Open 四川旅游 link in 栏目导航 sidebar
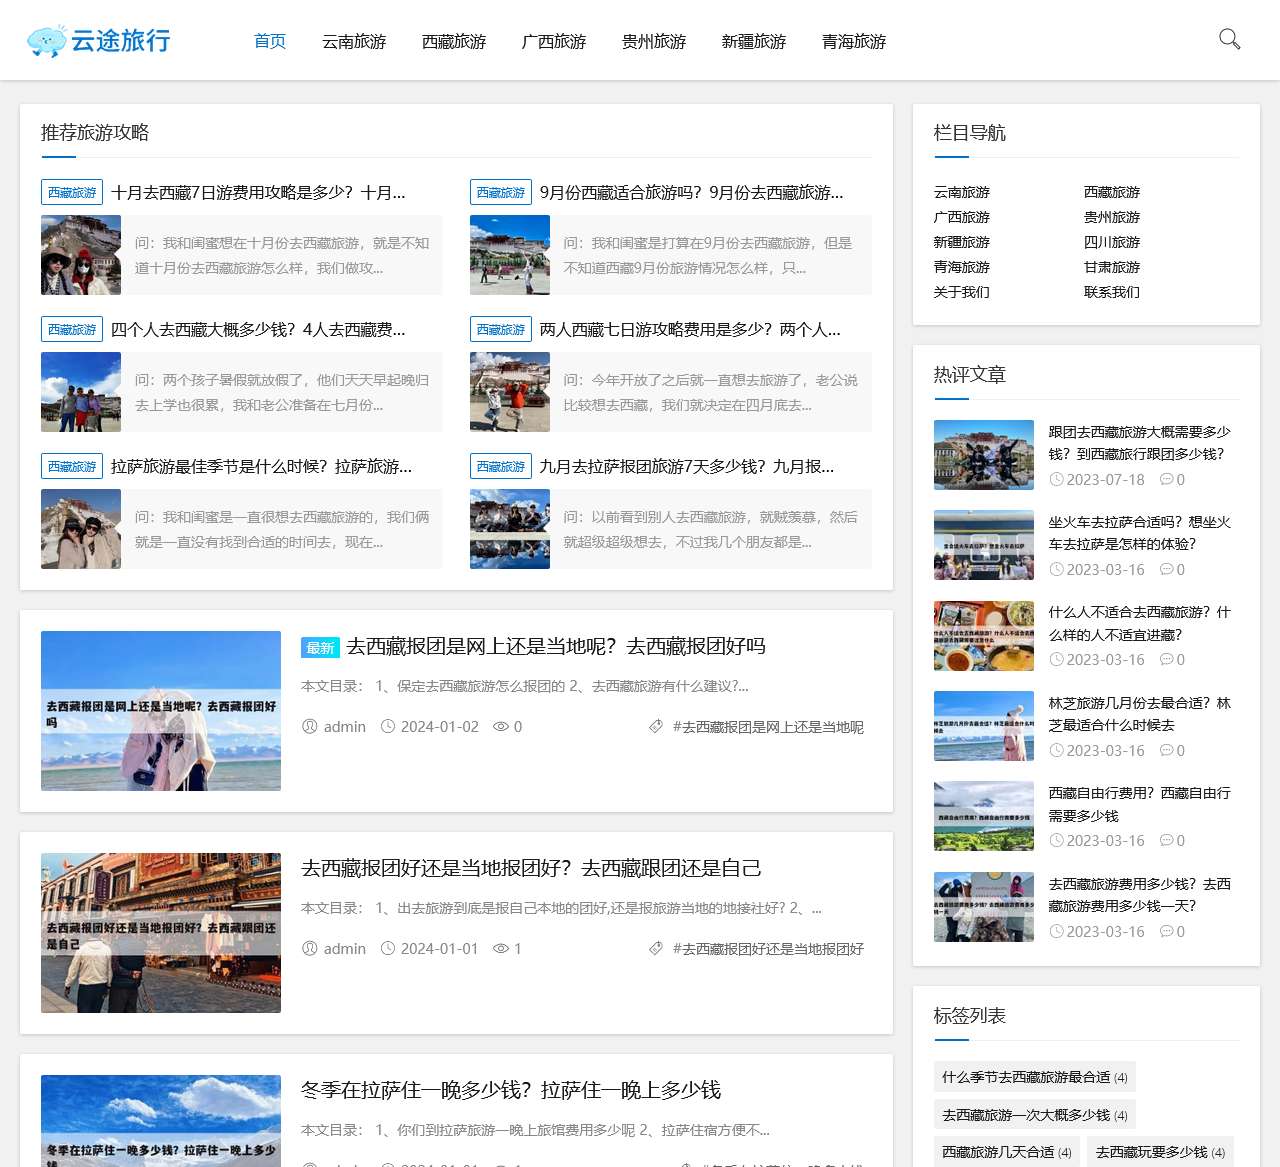Screen dimensions: 1280x1167 pos(1112,242)
